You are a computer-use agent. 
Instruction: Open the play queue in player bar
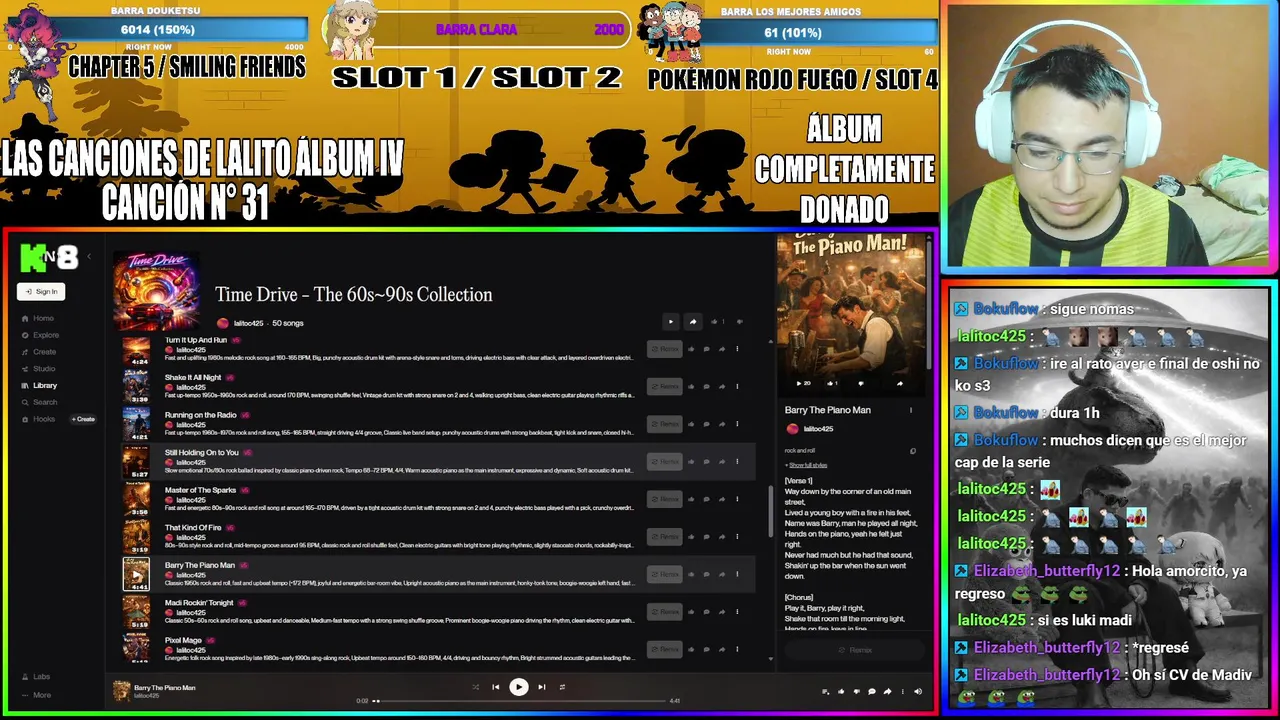coord(825,691)
